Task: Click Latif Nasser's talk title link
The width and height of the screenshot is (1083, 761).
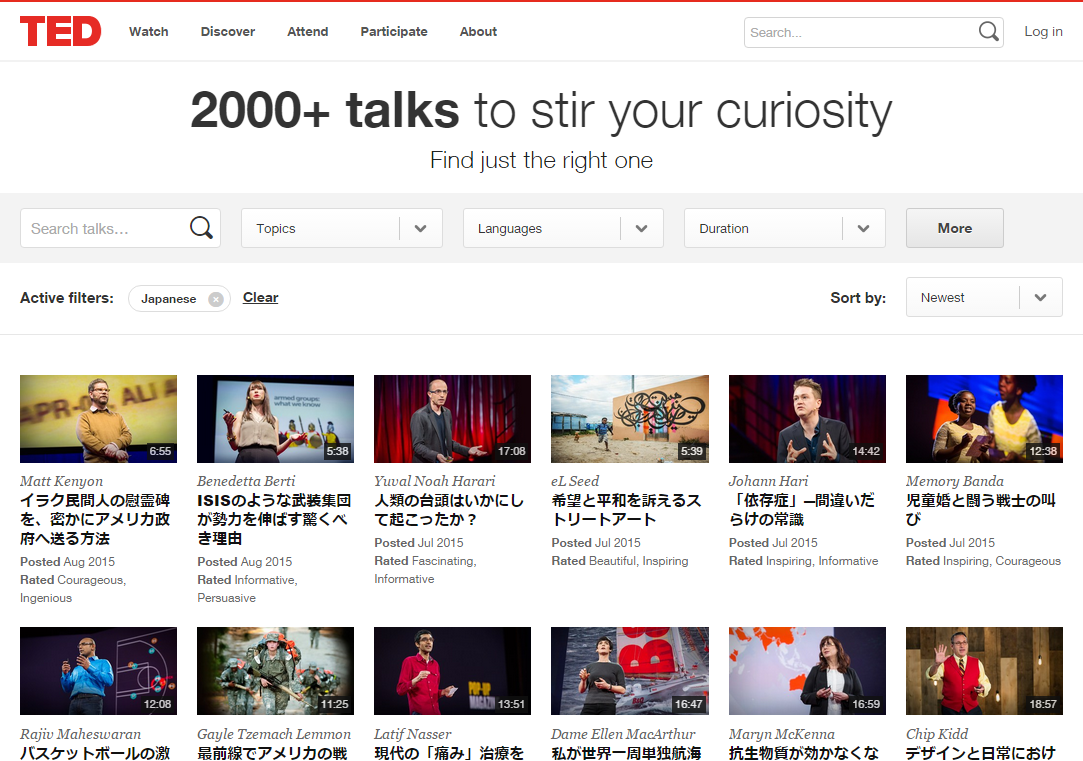Action: pos(449,753)
